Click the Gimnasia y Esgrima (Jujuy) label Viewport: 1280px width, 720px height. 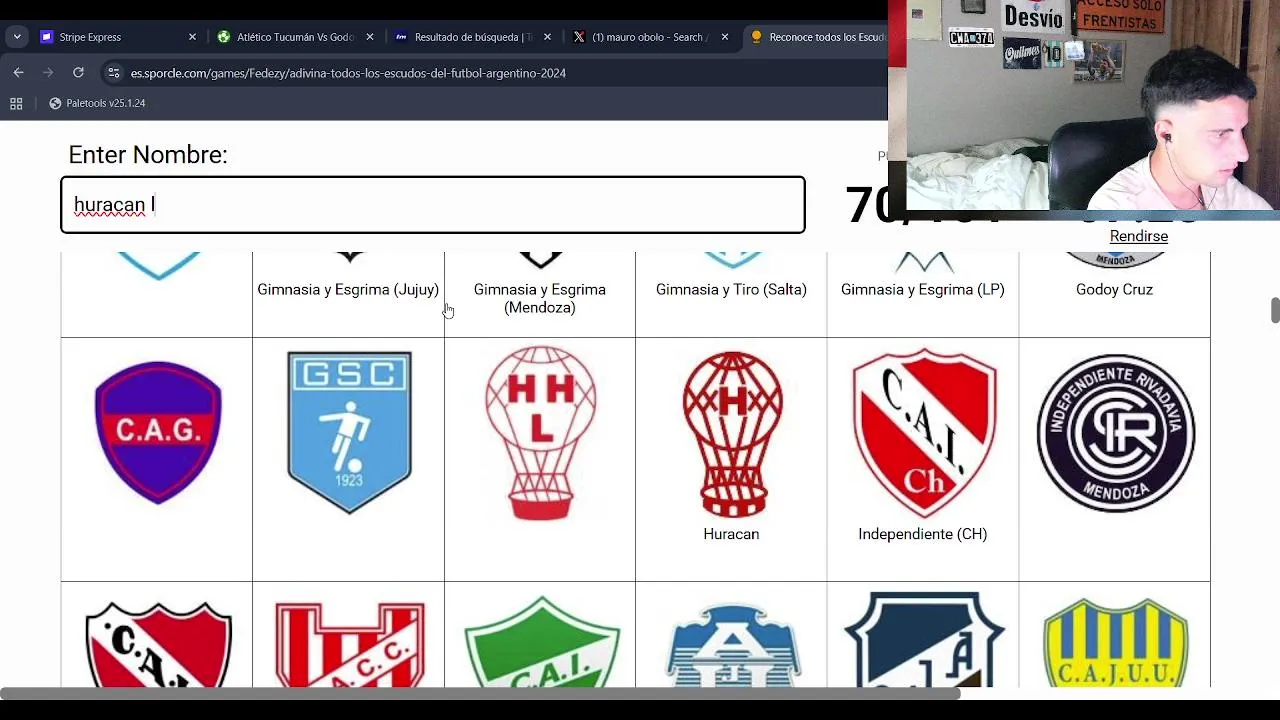pos(348,289)
